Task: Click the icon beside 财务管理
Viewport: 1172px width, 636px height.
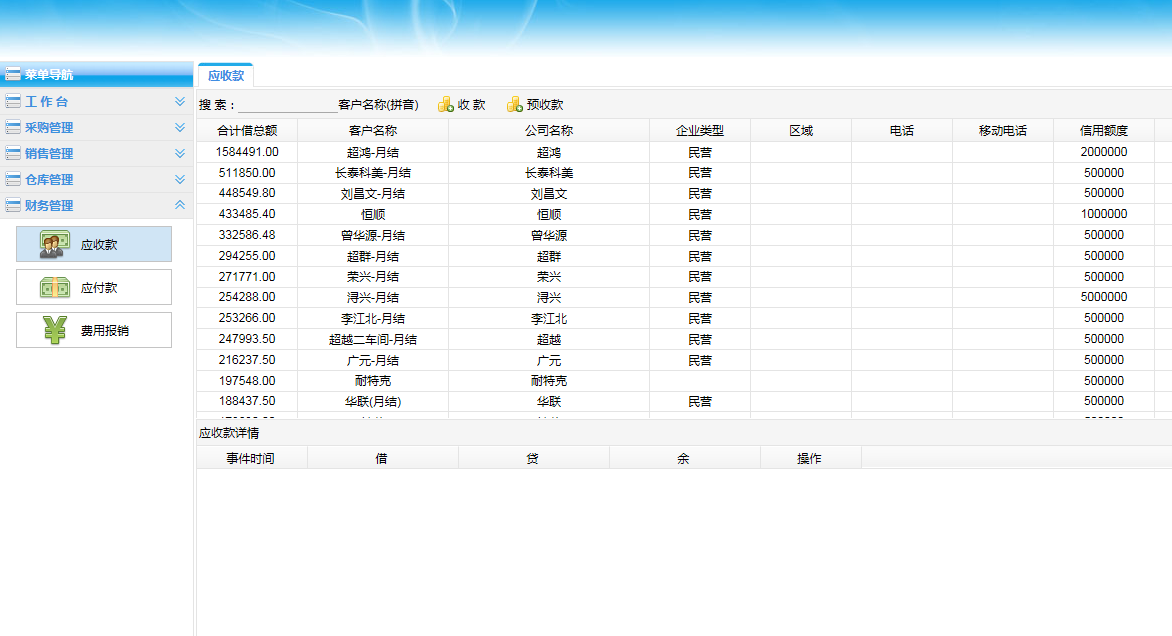Action: click(x=13, y=205)
